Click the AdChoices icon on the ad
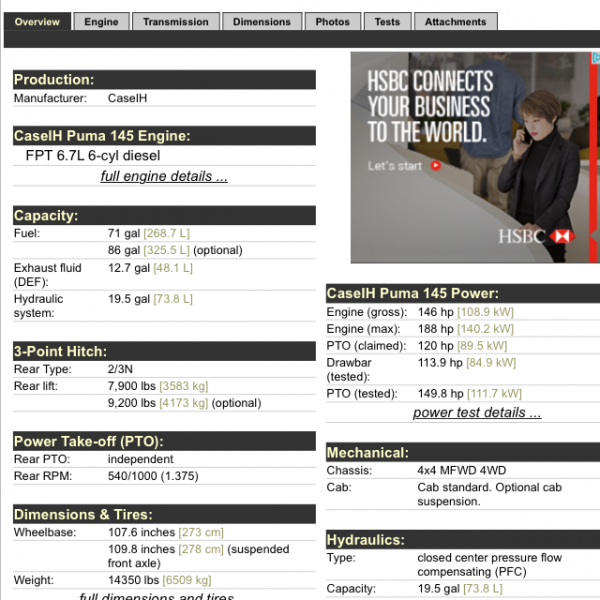 pyautogui.click(x=596, y=58)
